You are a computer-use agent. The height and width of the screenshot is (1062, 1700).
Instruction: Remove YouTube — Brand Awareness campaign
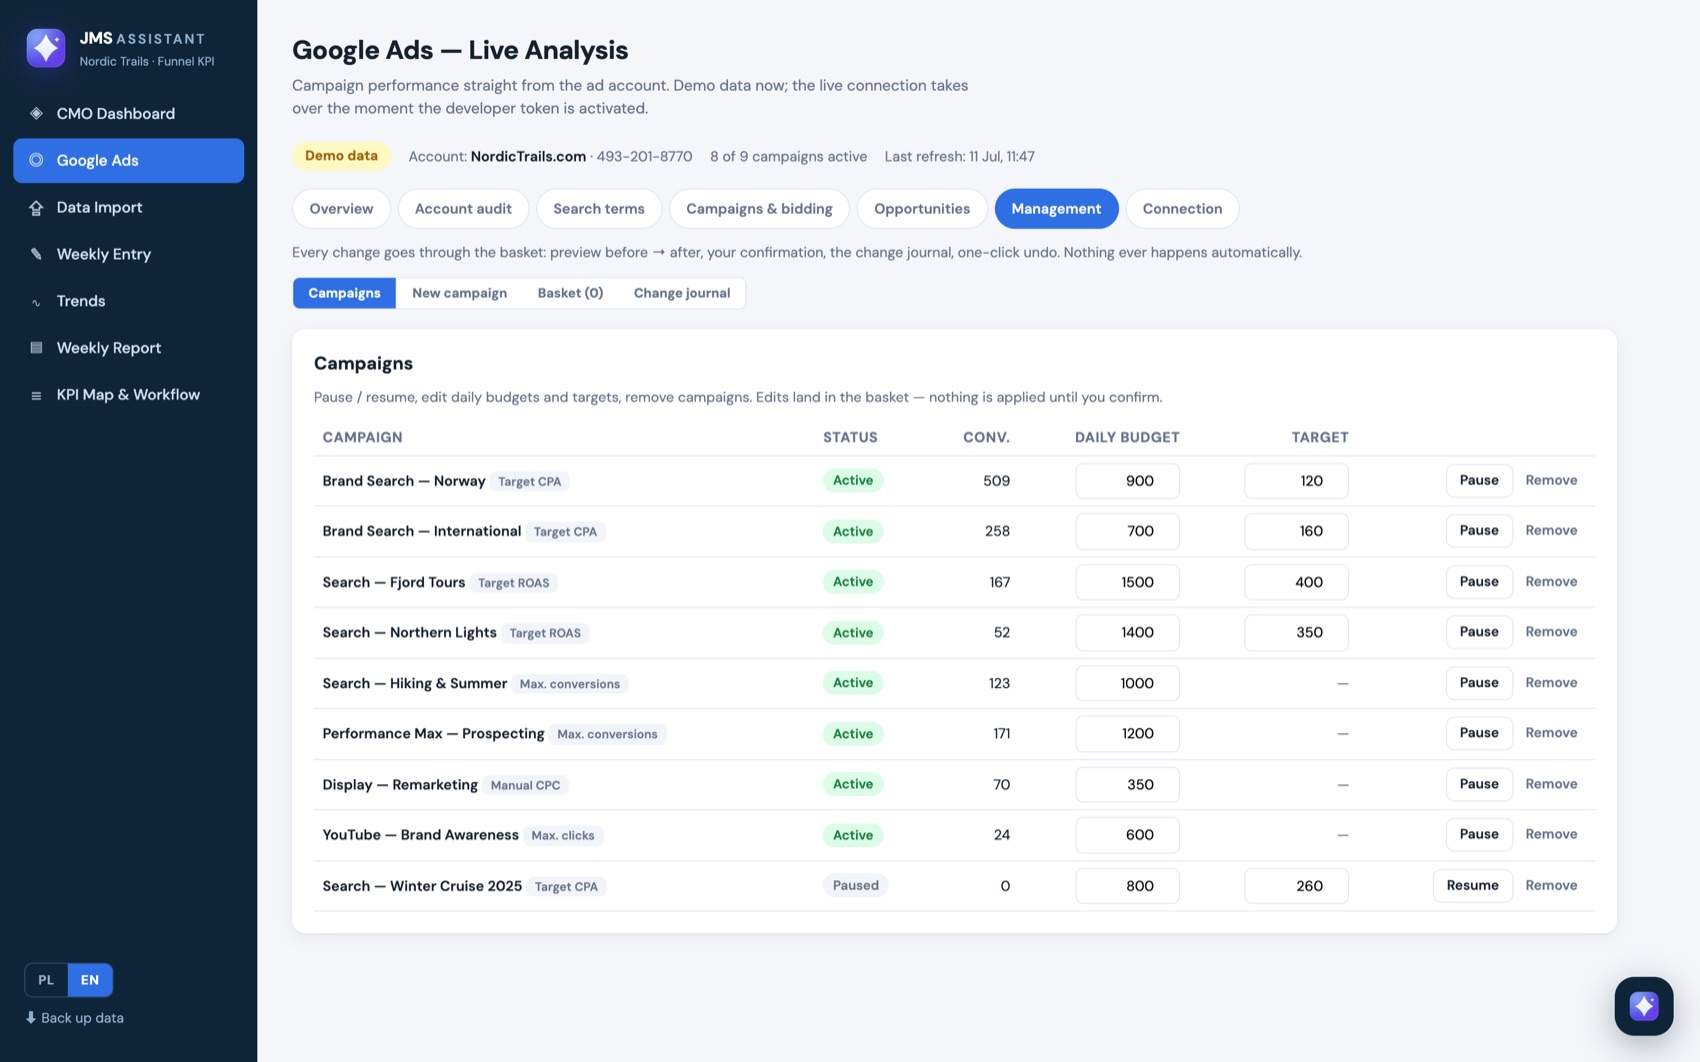click(1551, 834)
